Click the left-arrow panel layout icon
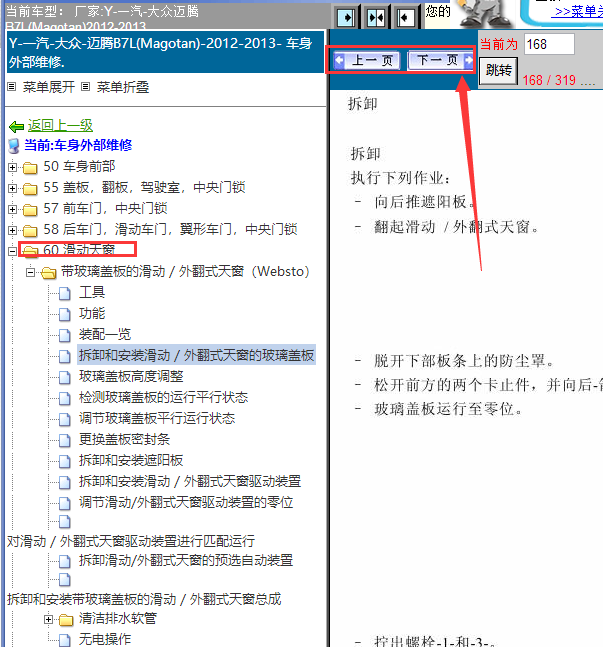Viewport: 603px width, 647px height. click(x=405, y=18)
